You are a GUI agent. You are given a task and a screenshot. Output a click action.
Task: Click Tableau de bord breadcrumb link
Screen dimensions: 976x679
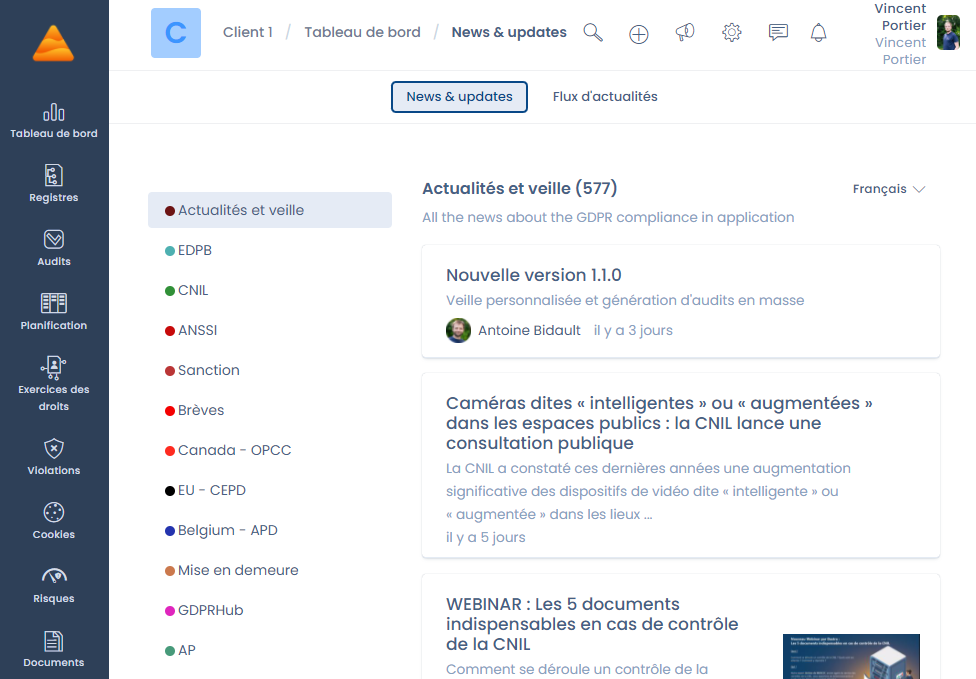tap(362, 32)
